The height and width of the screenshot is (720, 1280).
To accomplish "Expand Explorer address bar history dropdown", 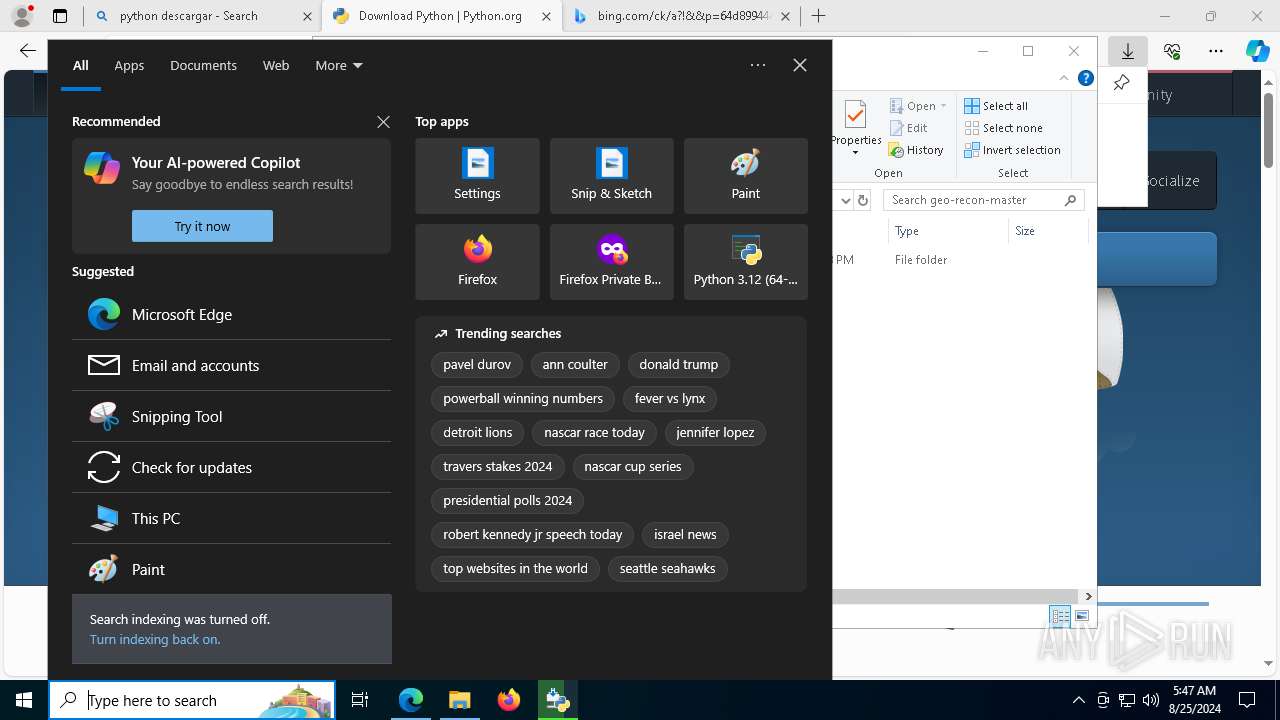I will [x=845, y=200].
